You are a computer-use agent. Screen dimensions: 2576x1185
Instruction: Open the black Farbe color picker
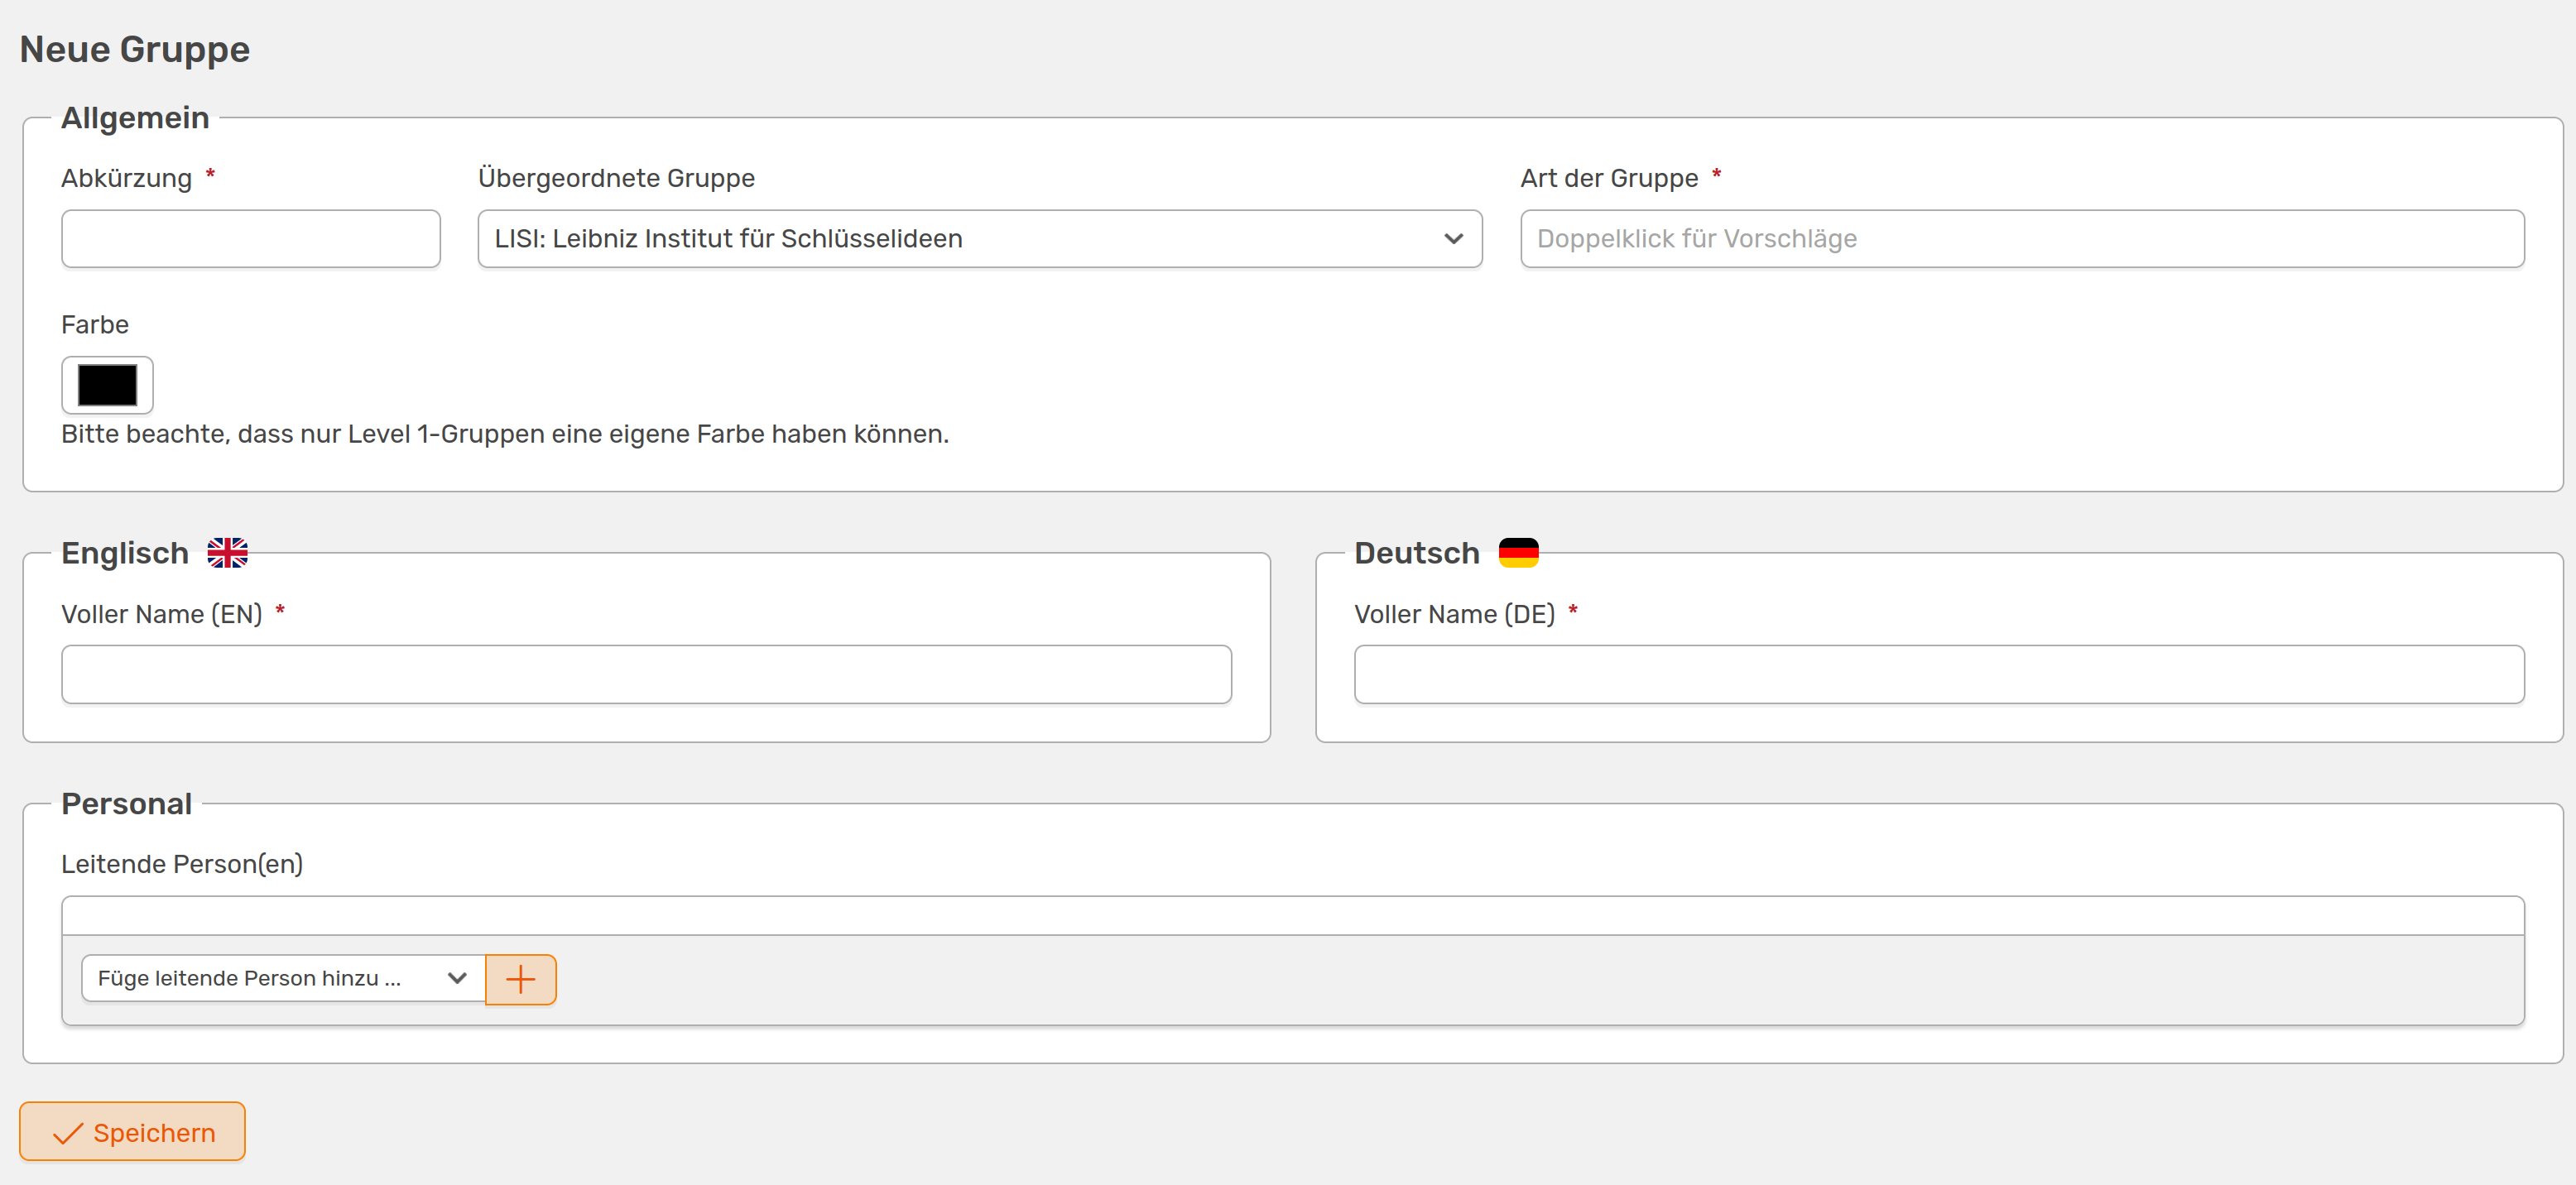click(x=107, y=385)
